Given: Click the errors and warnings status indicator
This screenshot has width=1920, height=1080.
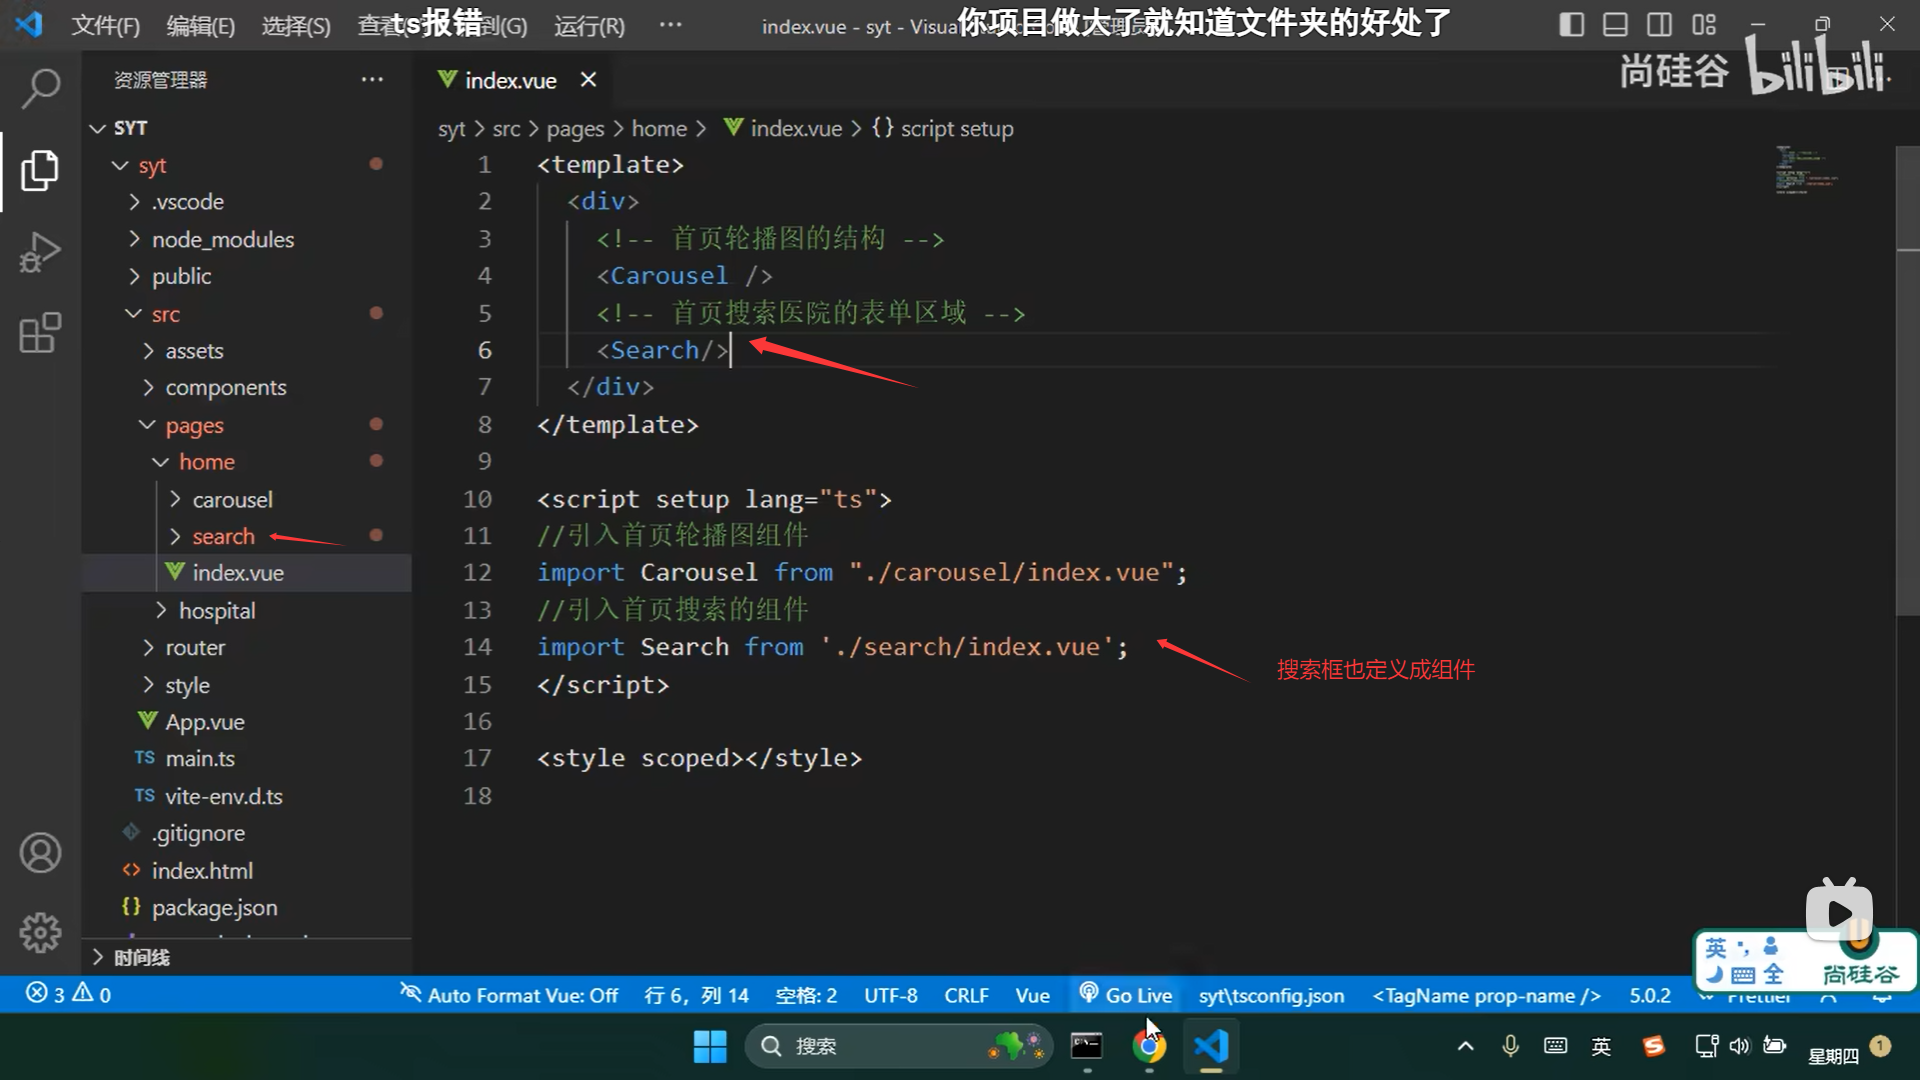Looking at the screenshot, I should click(68, 994).
